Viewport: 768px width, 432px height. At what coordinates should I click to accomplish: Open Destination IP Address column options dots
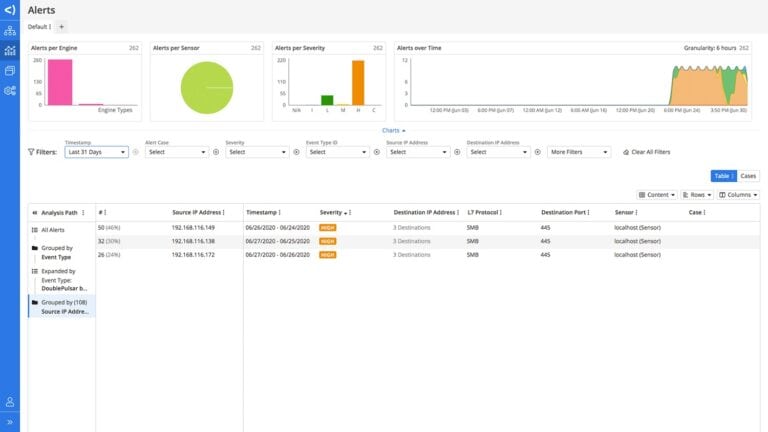(458, 213)
